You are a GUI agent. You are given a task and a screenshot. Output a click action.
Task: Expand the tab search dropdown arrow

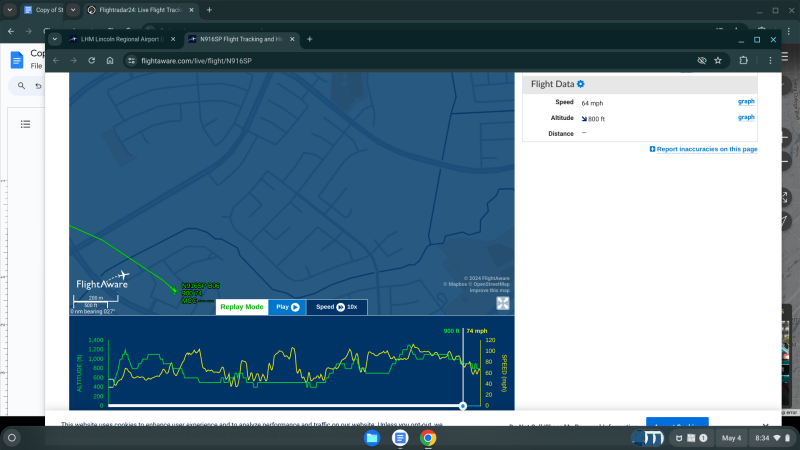coord(55,39)
